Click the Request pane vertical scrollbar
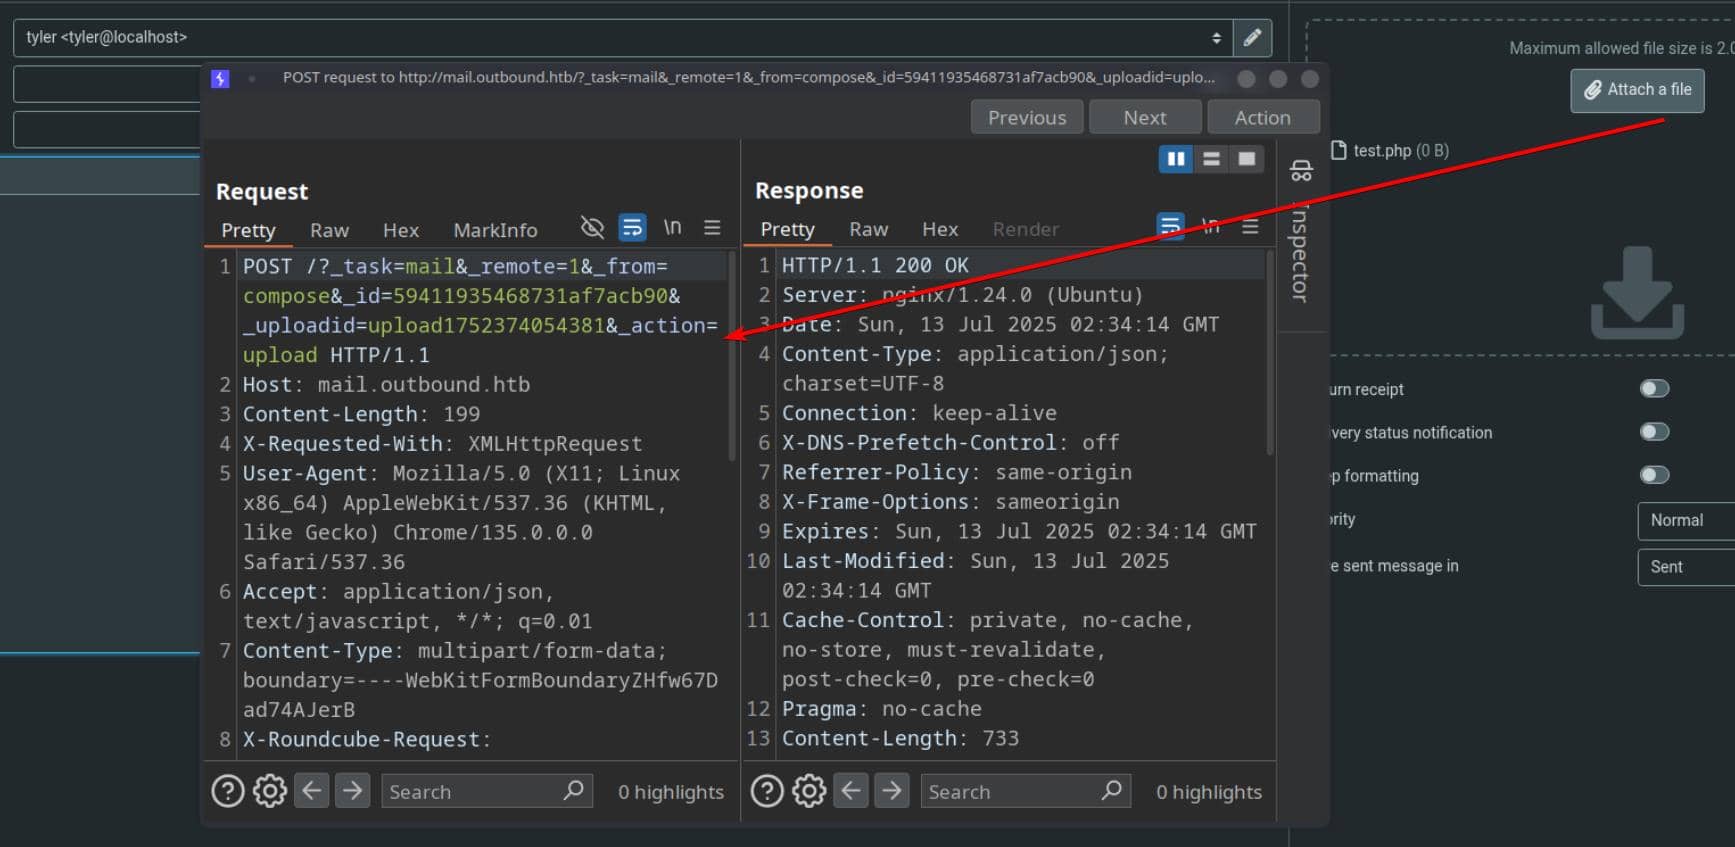1735x847 pixels. (732, 357)
